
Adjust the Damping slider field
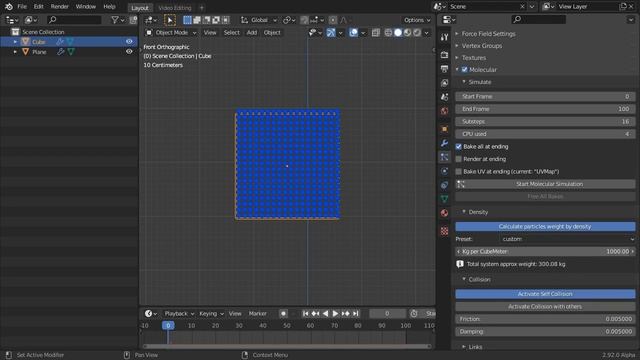pyautogui.click(x=545, y=332)
